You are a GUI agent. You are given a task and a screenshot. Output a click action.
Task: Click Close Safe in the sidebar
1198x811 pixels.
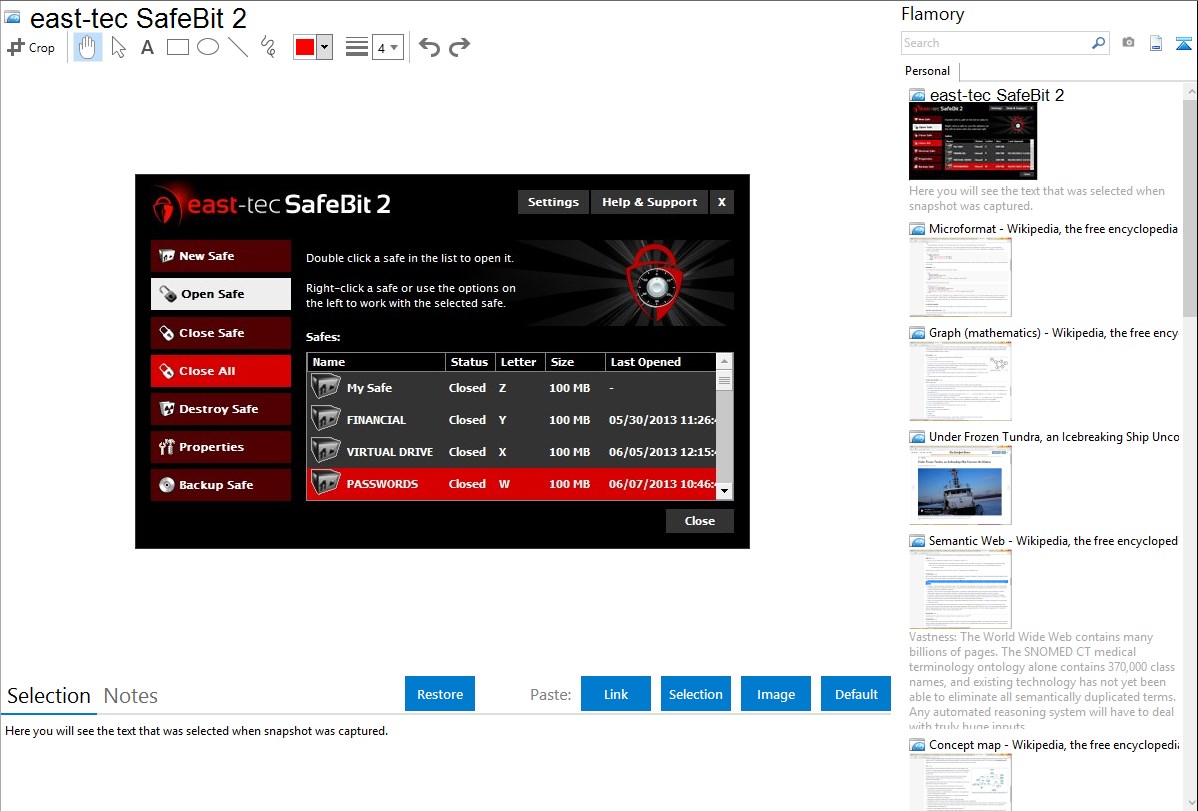click(221, 333)
